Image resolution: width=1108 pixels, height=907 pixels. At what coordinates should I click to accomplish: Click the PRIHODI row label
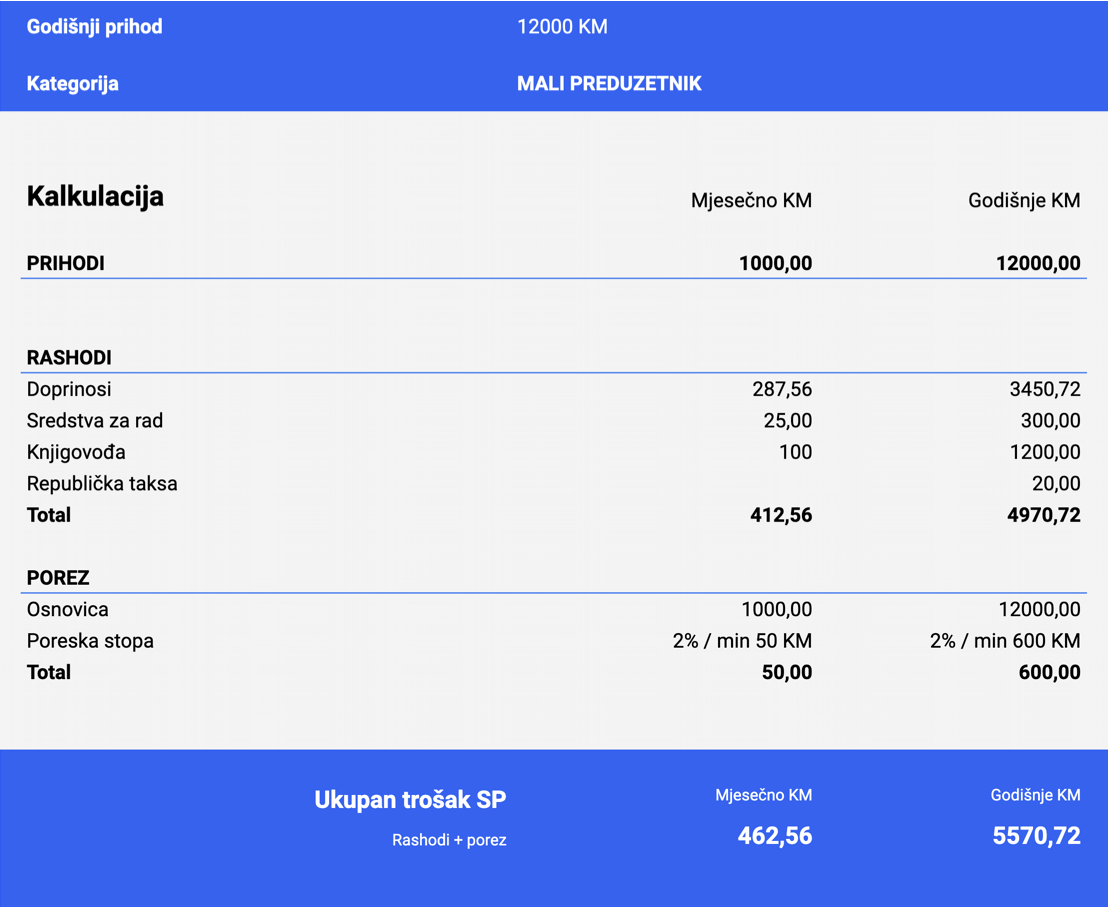65,263
